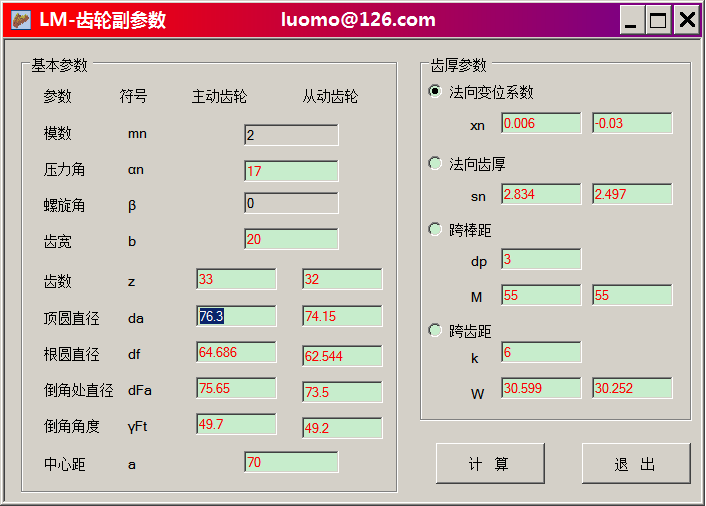Click the 顶圆直径 field showing 76.3
Viewport: 706px width, 506px height.
point(236,316)
